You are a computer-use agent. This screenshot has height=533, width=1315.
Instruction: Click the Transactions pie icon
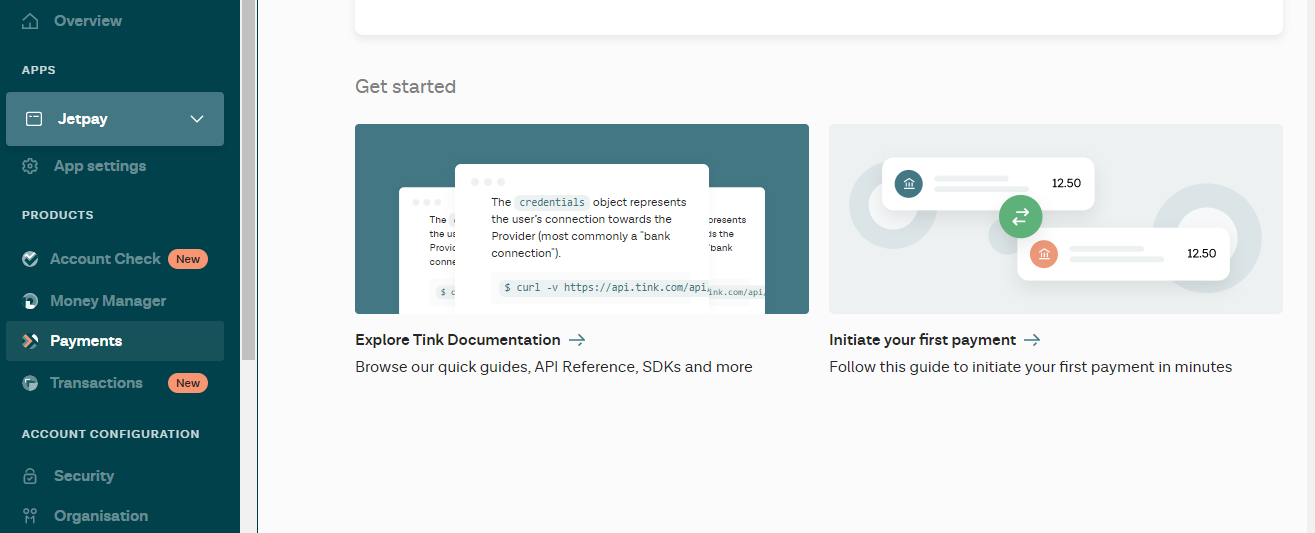click(x=31, y=383)
